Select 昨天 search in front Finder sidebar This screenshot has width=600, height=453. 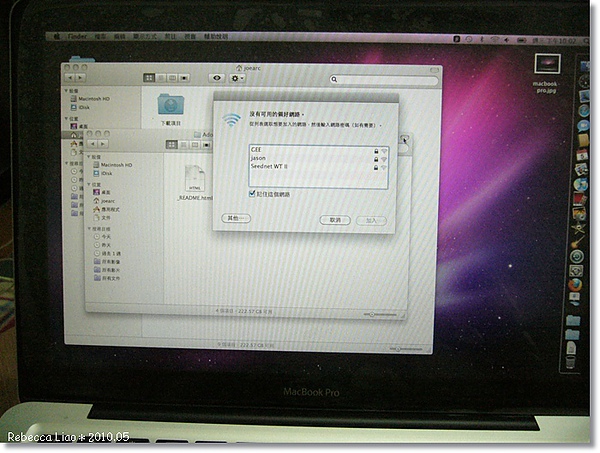click(x=102, y=245)
